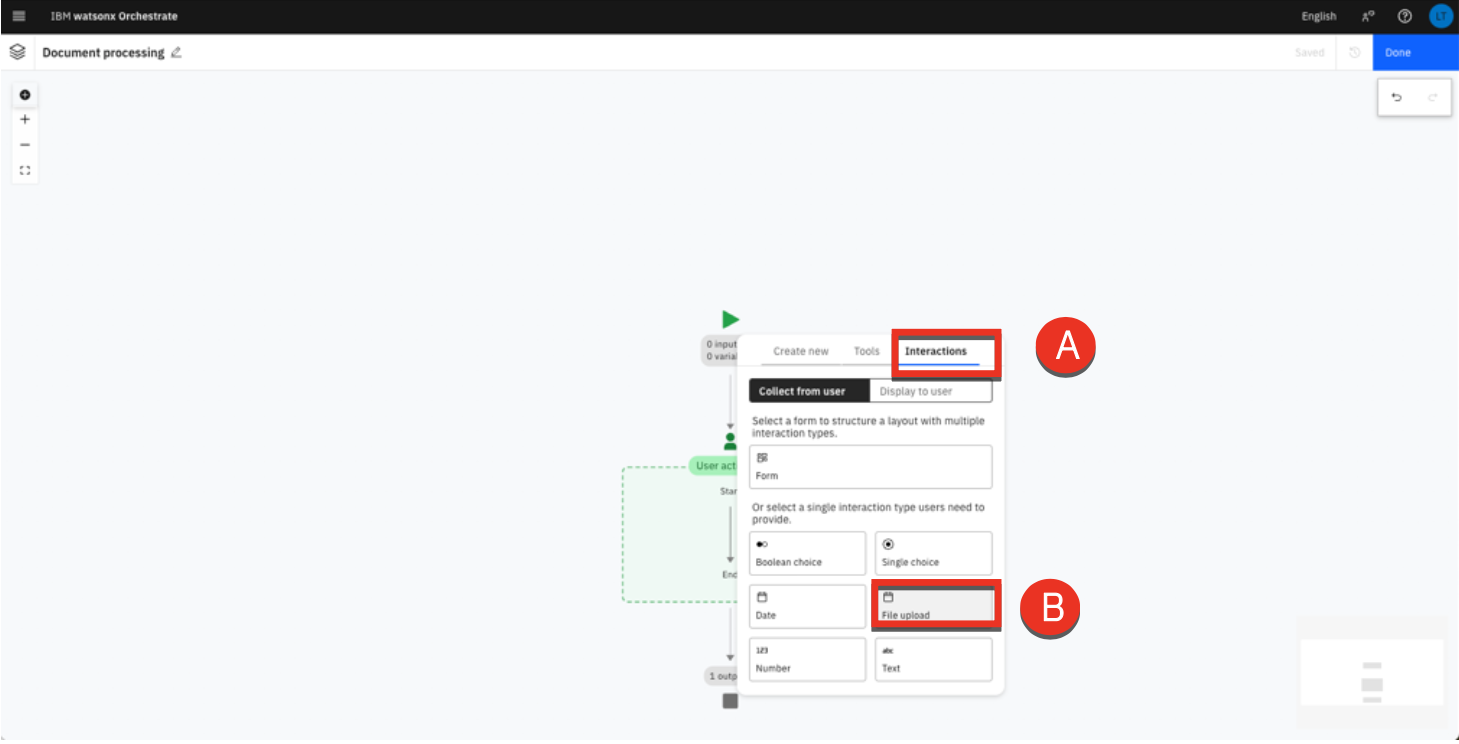Screen dimensions: 1459x744
Task: Click the layers icon beside flow title
Action: click(x=17, y=52)
